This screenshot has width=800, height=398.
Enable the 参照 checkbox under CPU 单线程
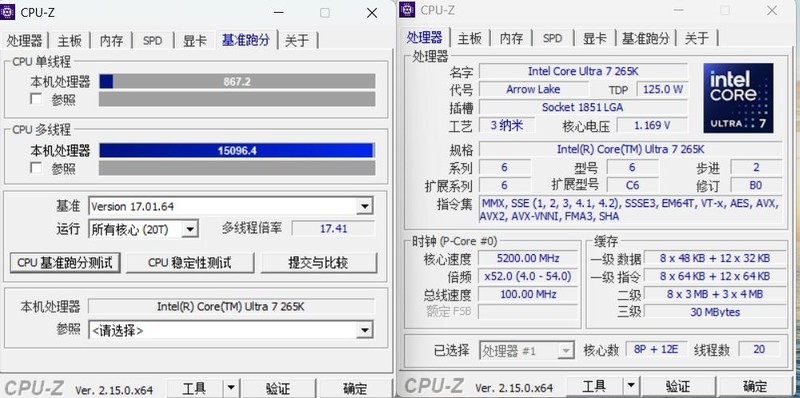pyautogui.click(x=36, y=99)
